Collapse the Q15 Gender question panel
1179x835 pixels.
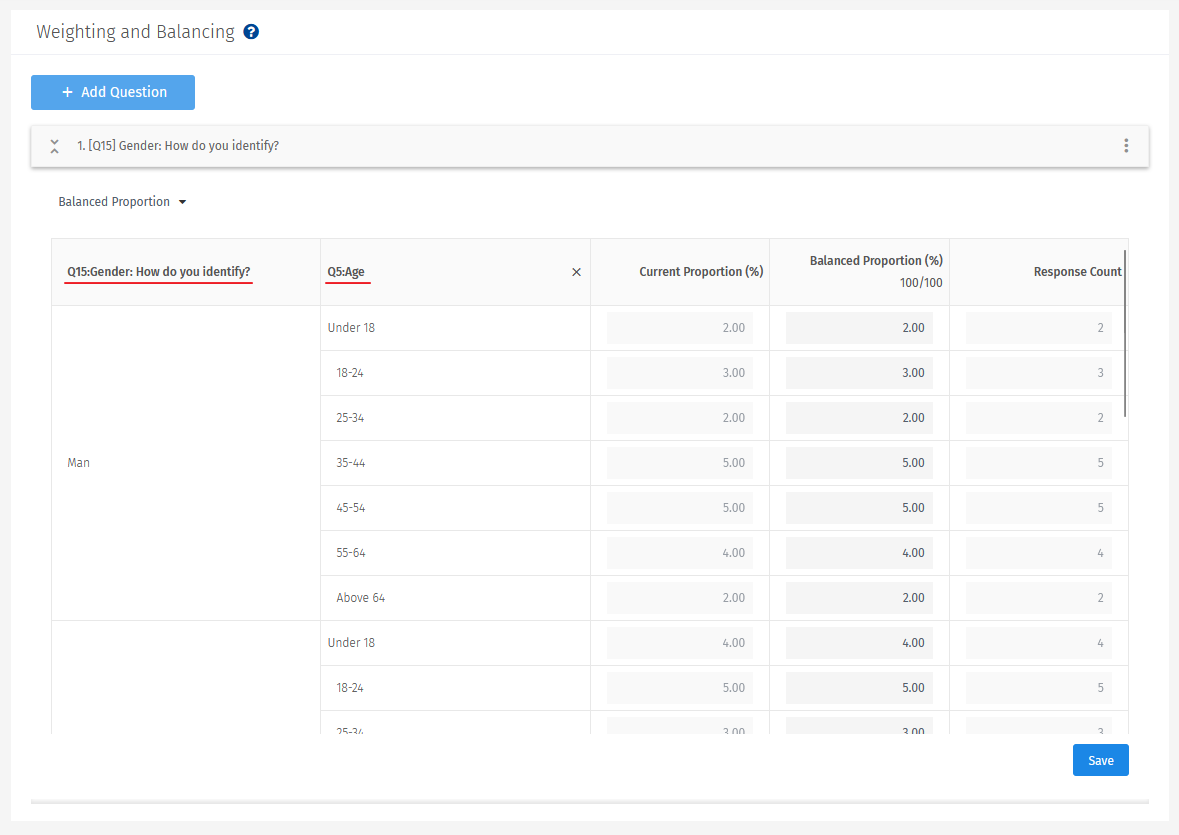(55, 146)
